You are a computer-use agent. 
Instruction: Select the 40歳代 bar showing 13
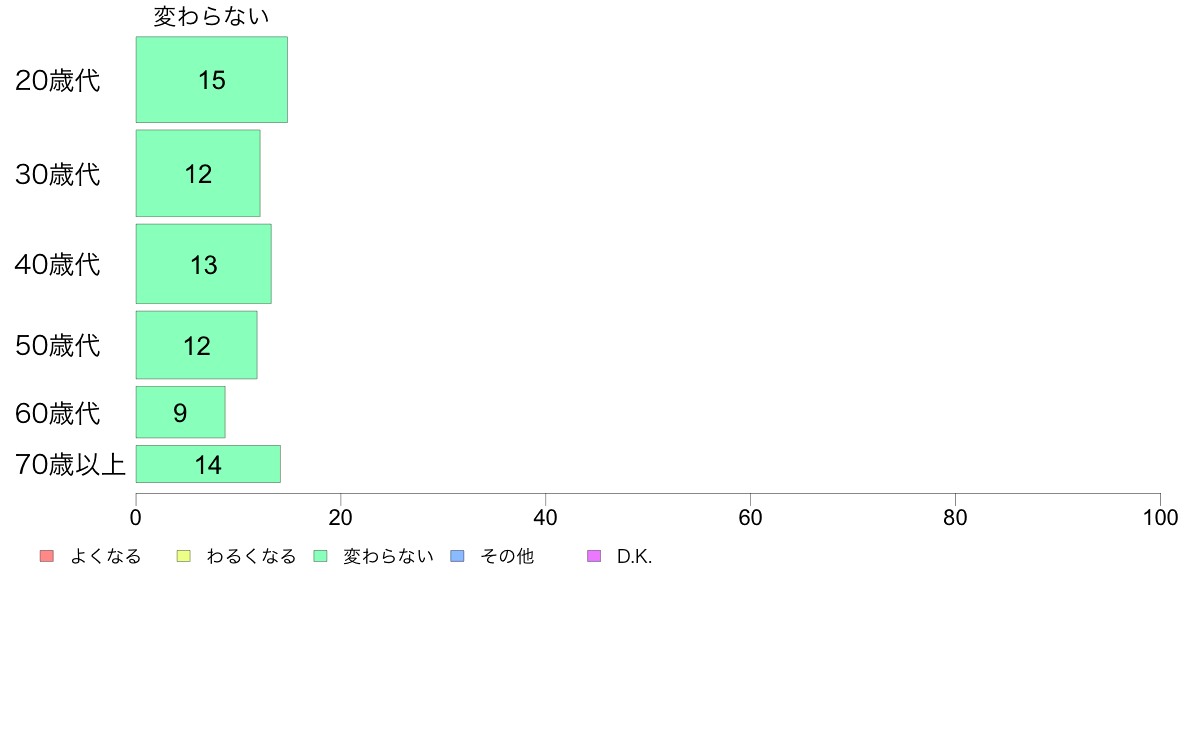(204, 264)
